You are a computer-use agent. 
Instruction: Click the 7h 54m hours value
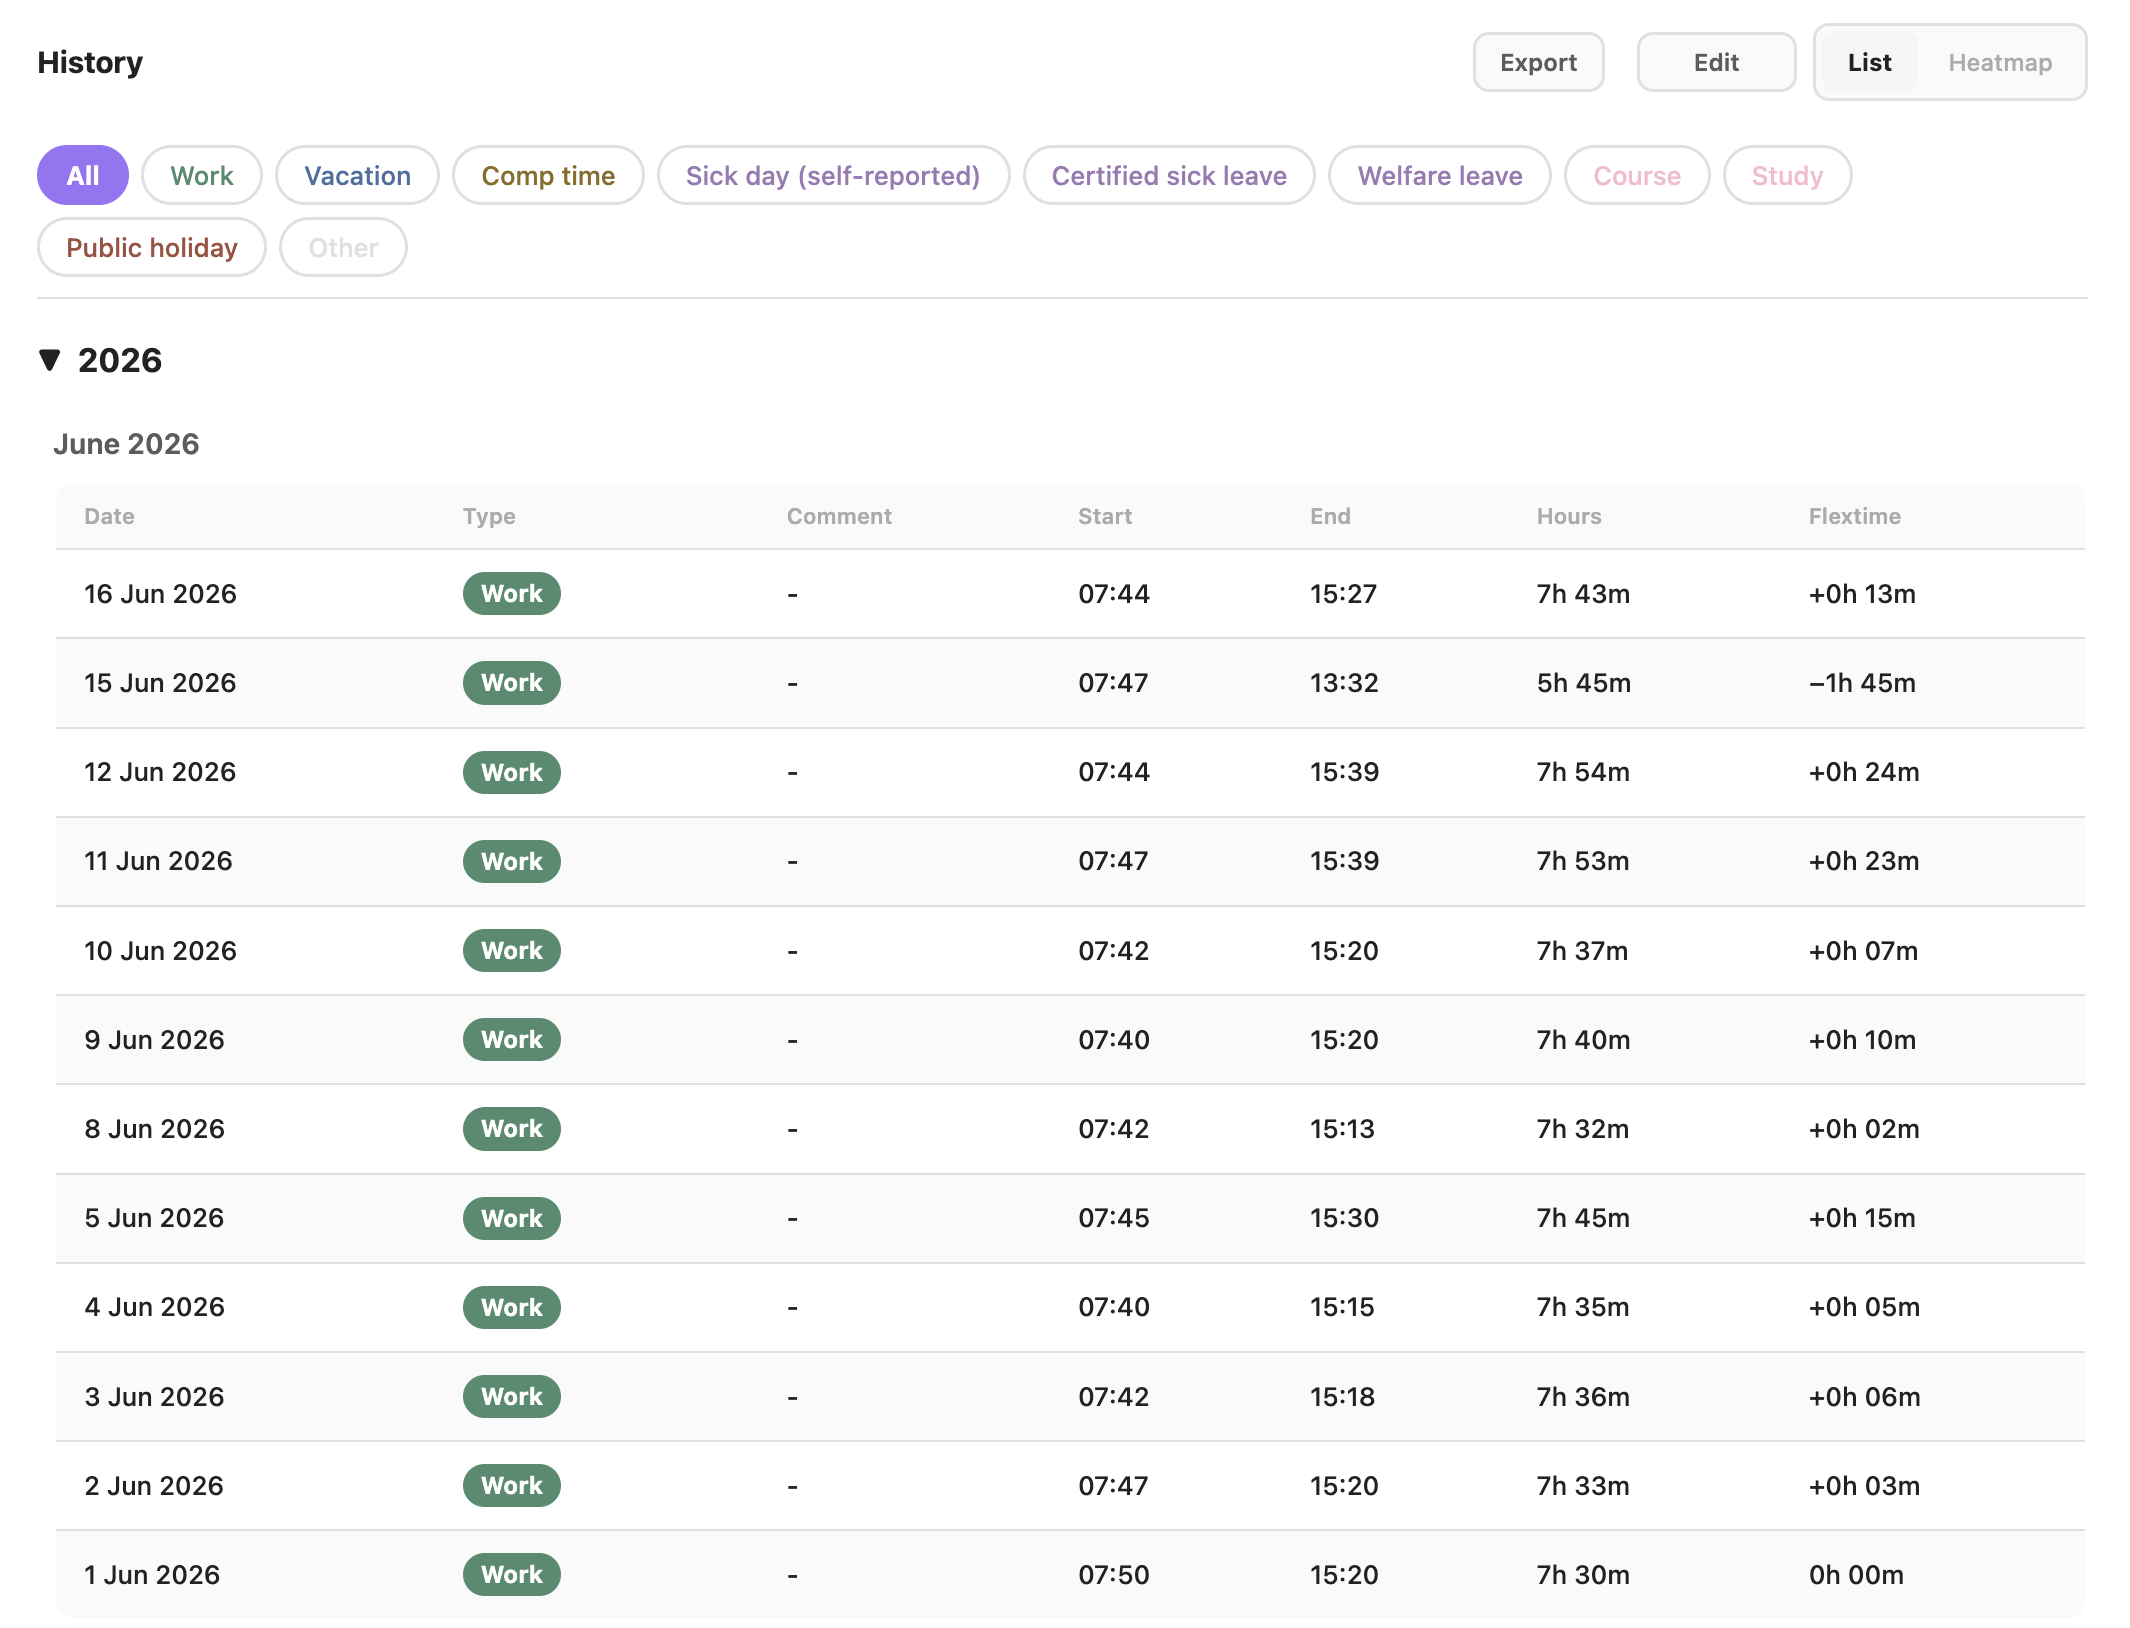point(1583,772)
